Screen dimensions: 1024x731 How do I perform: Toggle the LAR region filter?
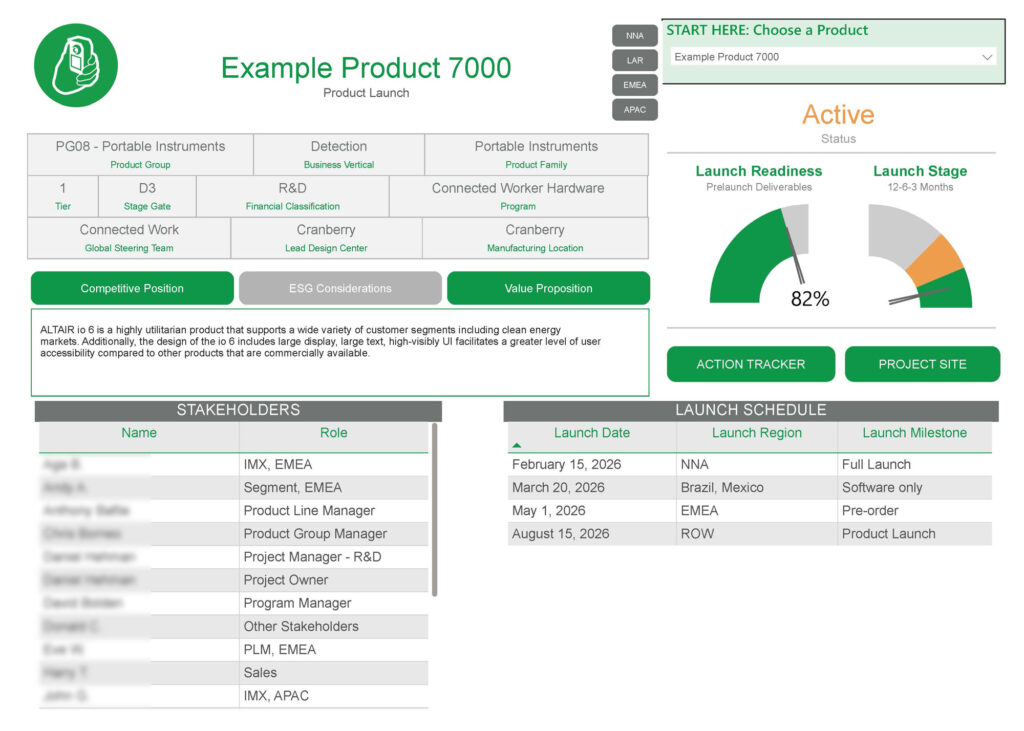tap(634, 60)
